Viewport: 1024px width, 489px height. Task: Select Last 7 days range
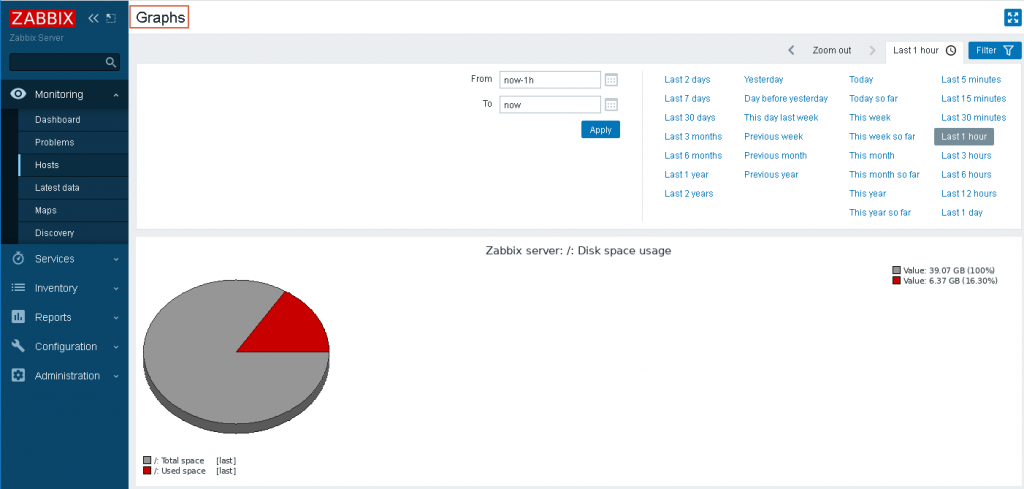point(687,99)
